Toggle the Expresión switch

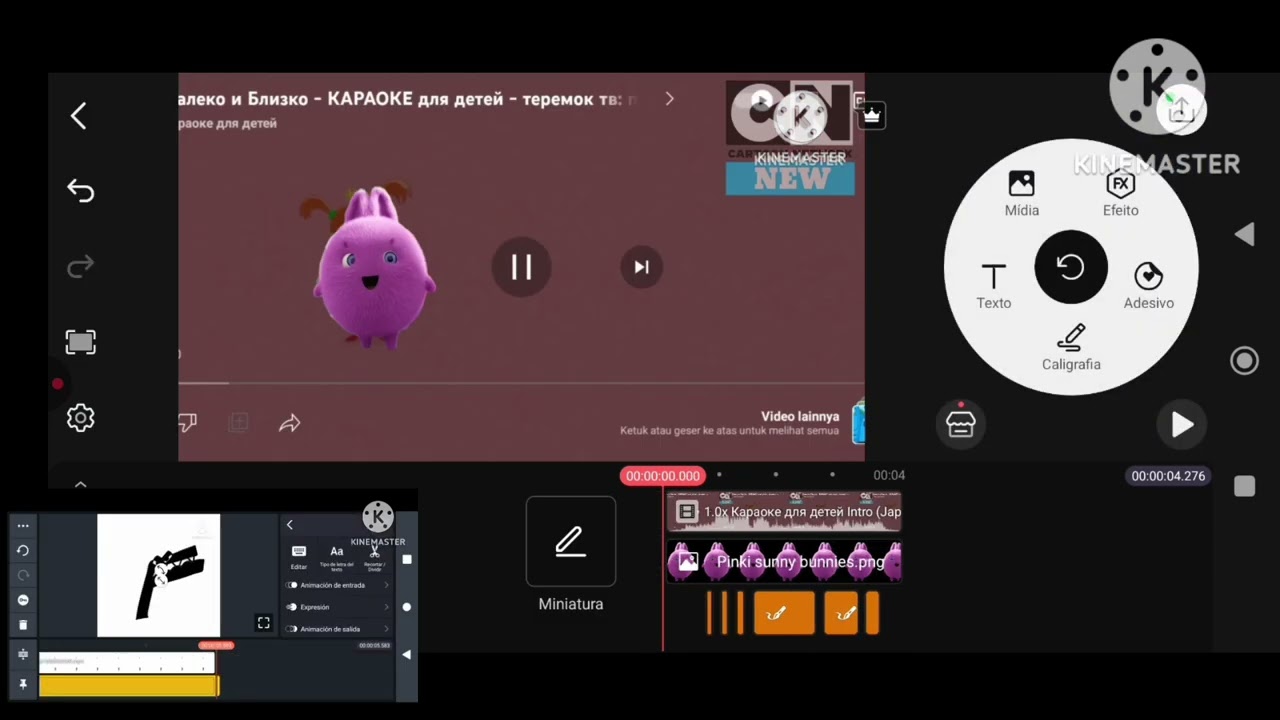tap(292, 607)
